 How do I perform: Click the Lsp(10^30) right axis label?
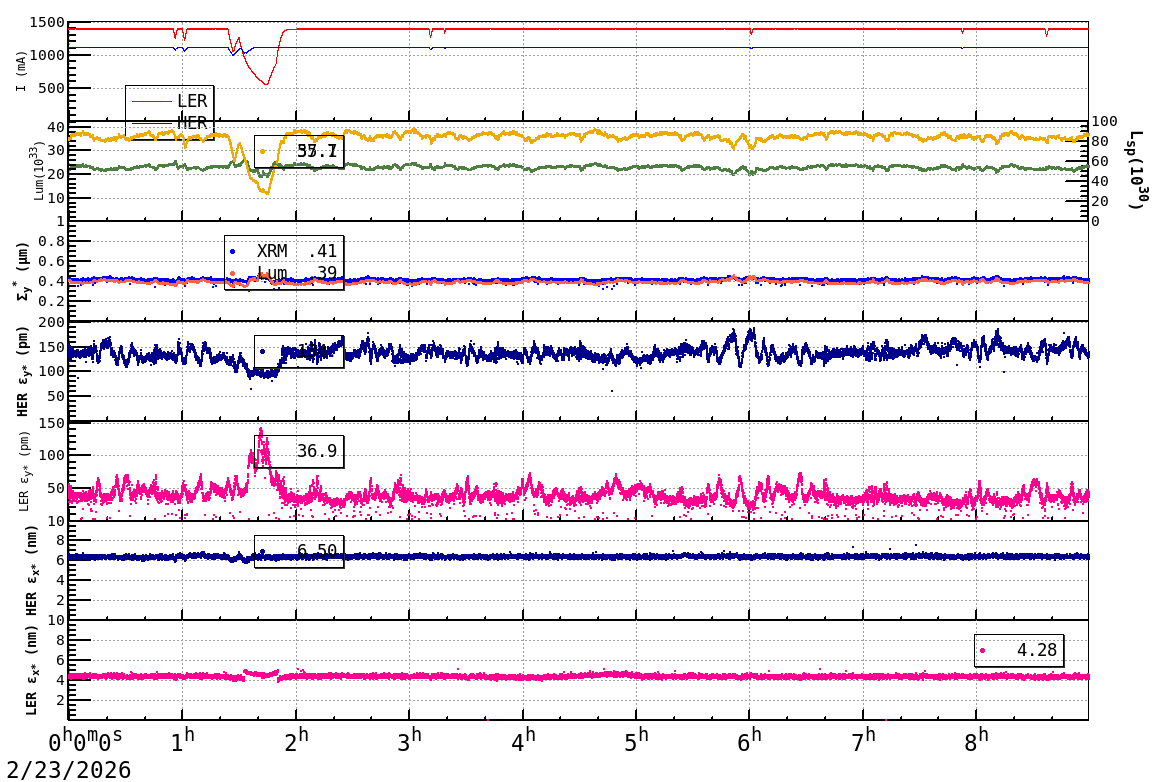pyautogui.click(x=1136, y=170)
